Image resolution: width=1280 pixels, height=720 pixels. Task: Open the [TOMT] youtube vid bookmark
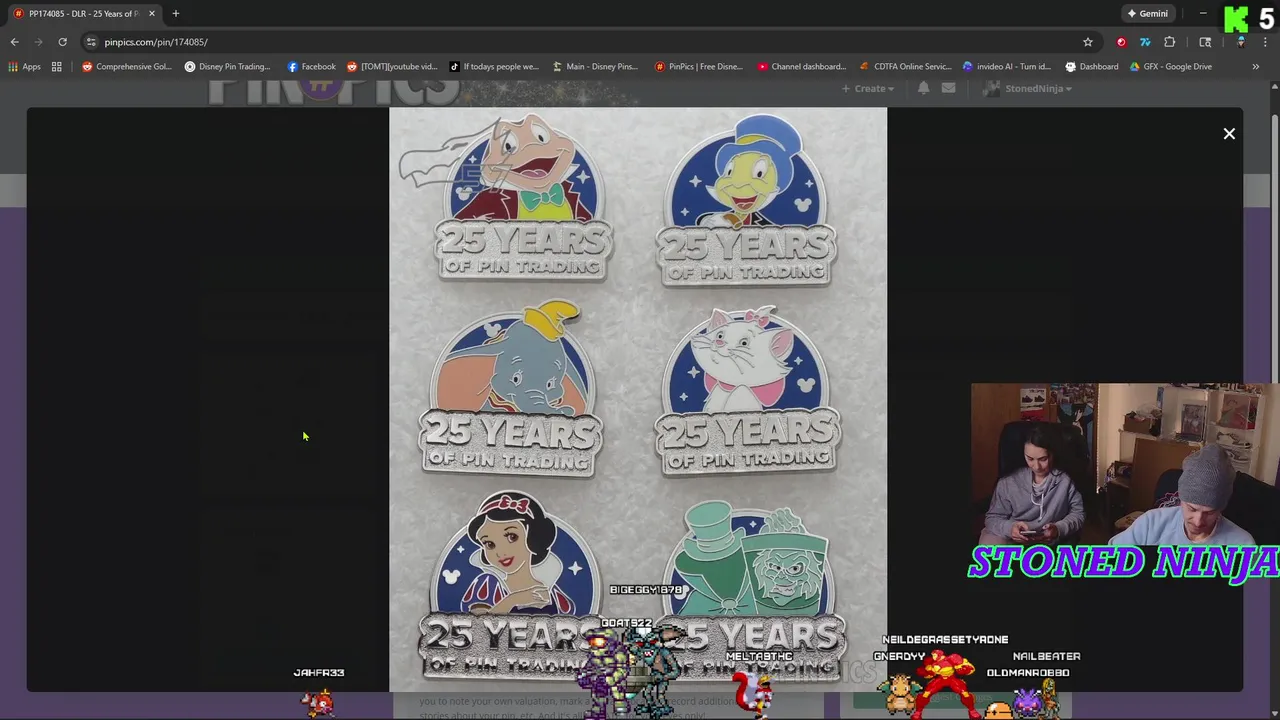click(392, 67)
